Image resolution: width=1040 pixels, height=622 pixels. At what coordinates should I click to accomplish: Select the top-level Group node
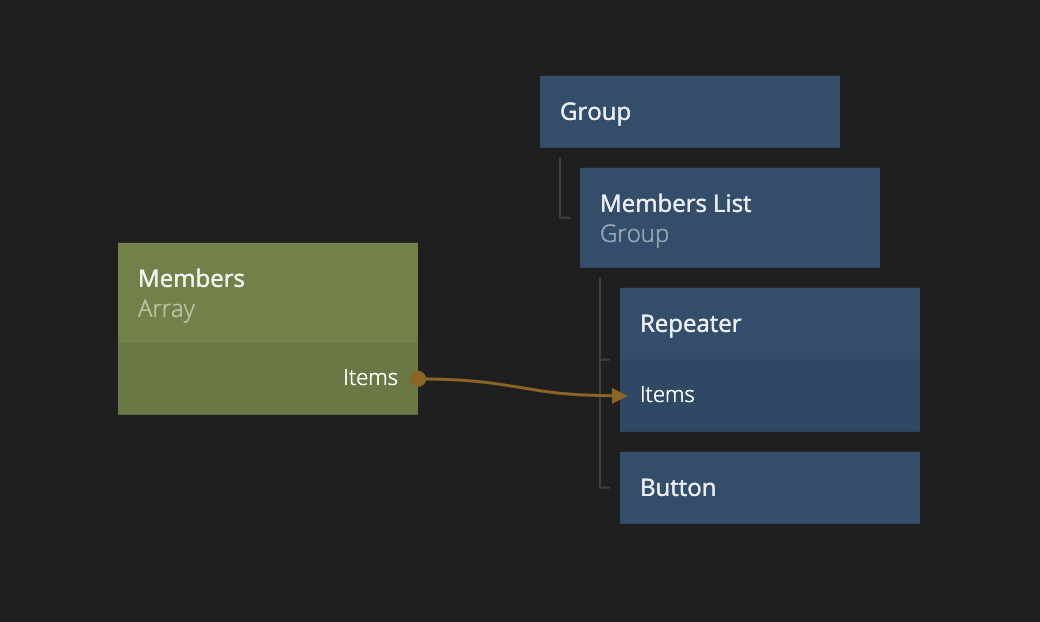[x=689, y=112]
